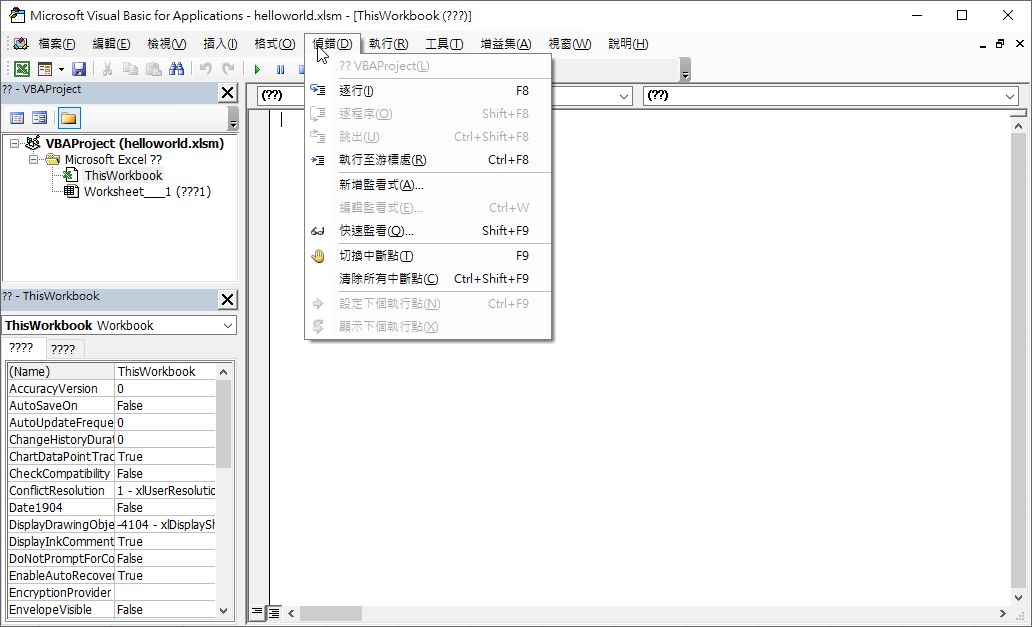Close the VBAProject explorer panel

[227, 93]
